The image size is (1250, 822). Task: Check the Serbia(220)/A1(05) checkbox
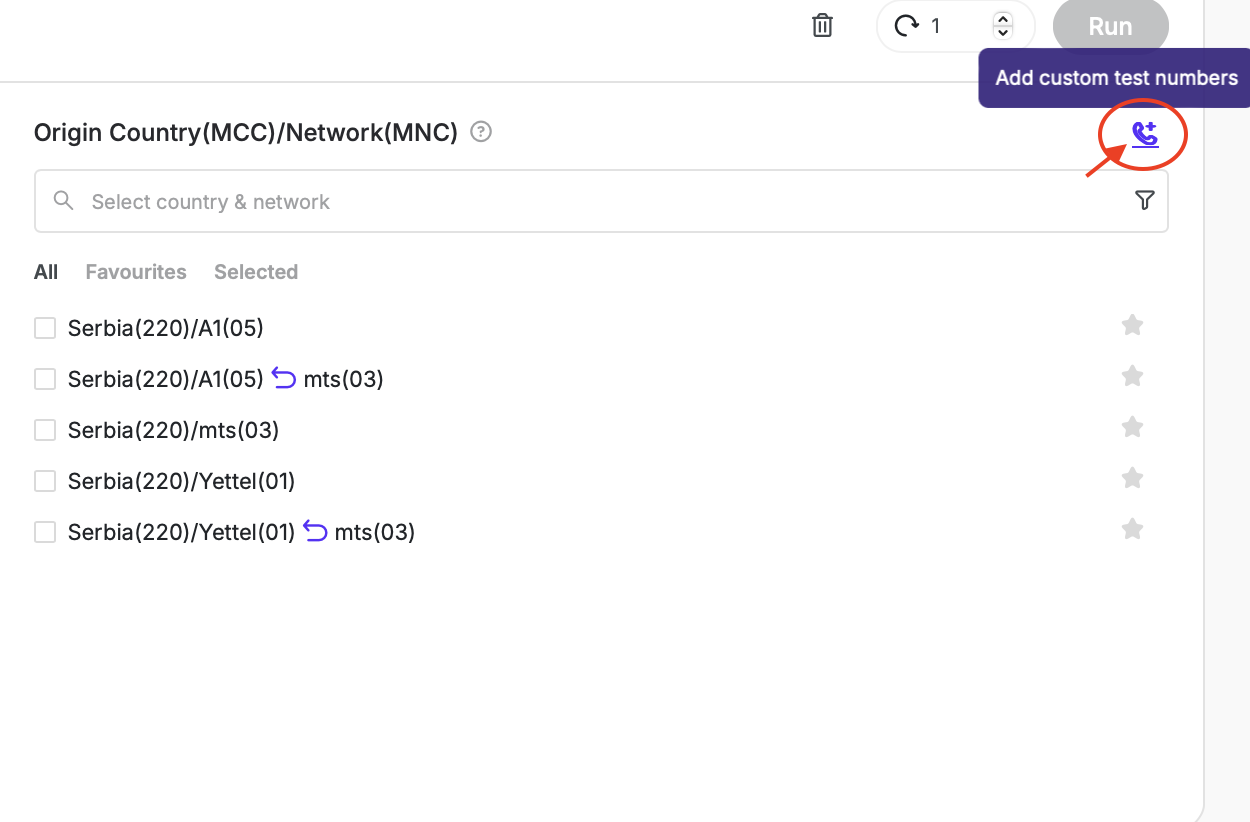(44, 327)
